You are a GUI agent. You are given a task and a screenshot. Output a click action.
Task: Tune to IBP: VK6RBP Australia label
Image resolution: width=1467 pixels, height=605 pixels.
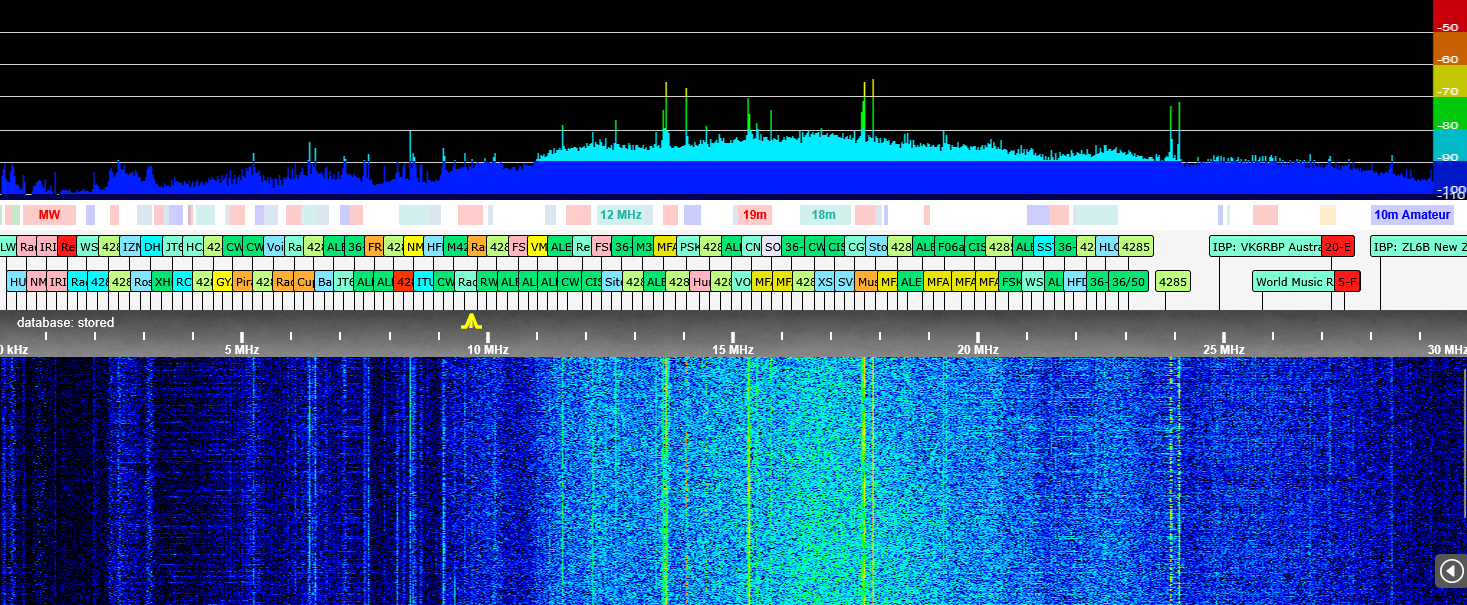[1265, 247]
